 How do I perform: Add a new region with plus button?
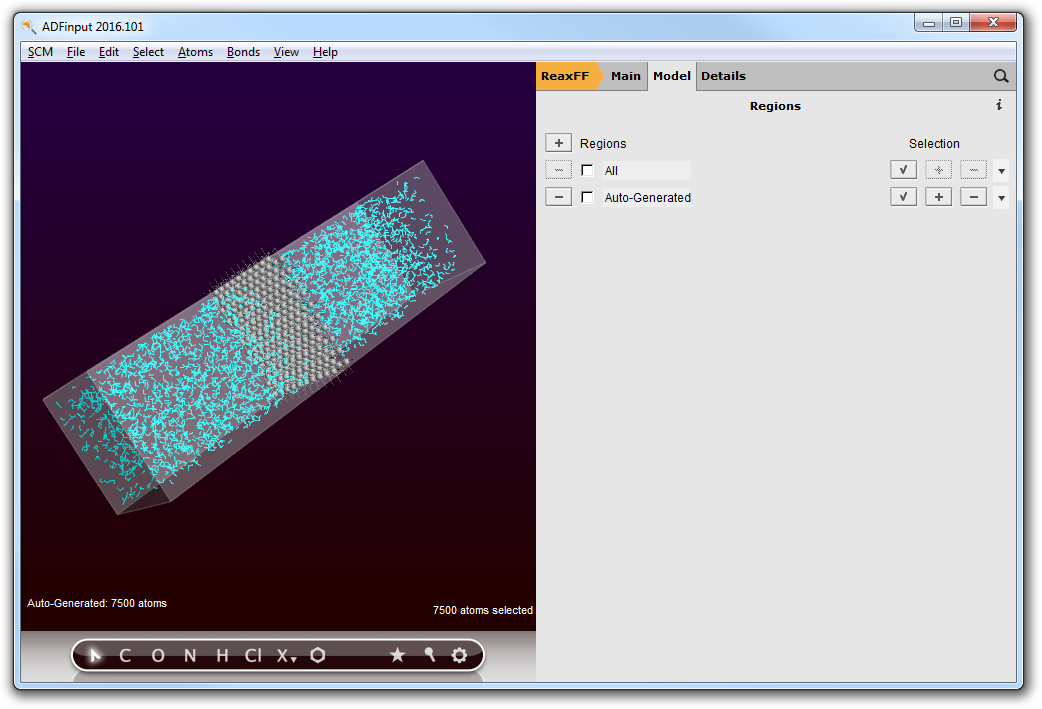click(558, 143)
